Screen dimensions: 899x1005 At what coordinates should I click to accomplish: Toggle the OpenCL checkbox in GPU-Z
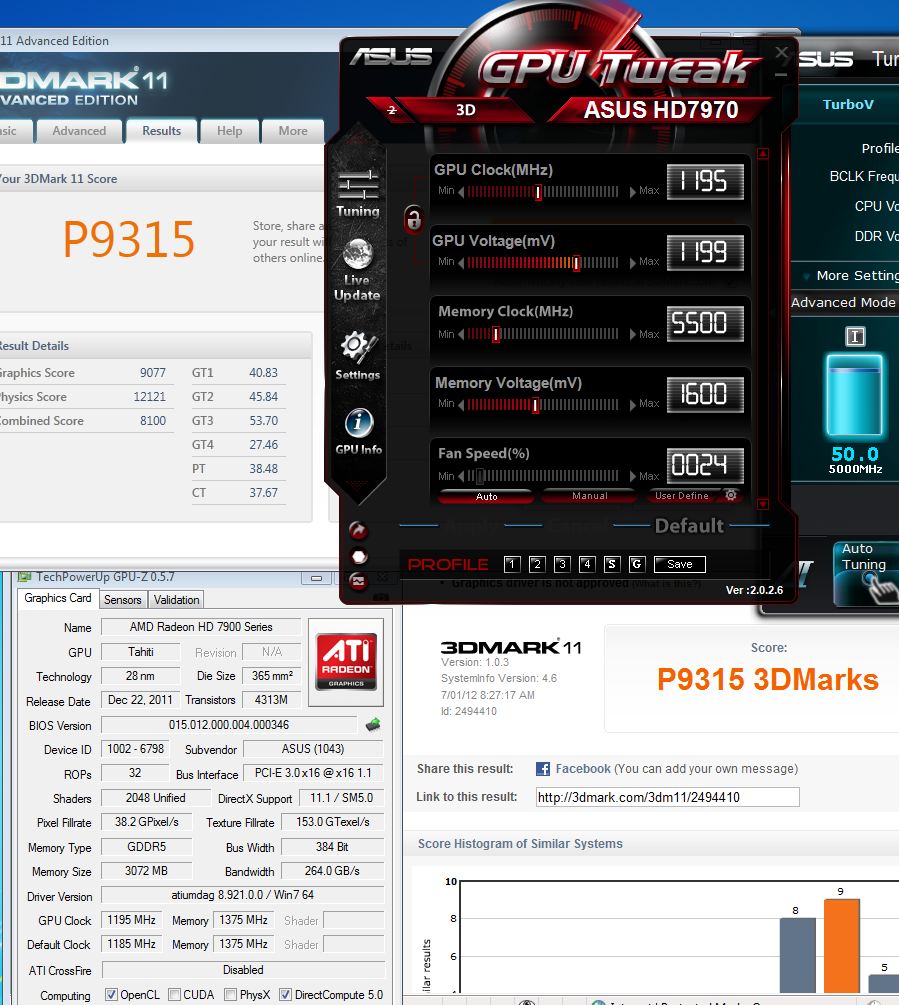[x=111, y=995]
